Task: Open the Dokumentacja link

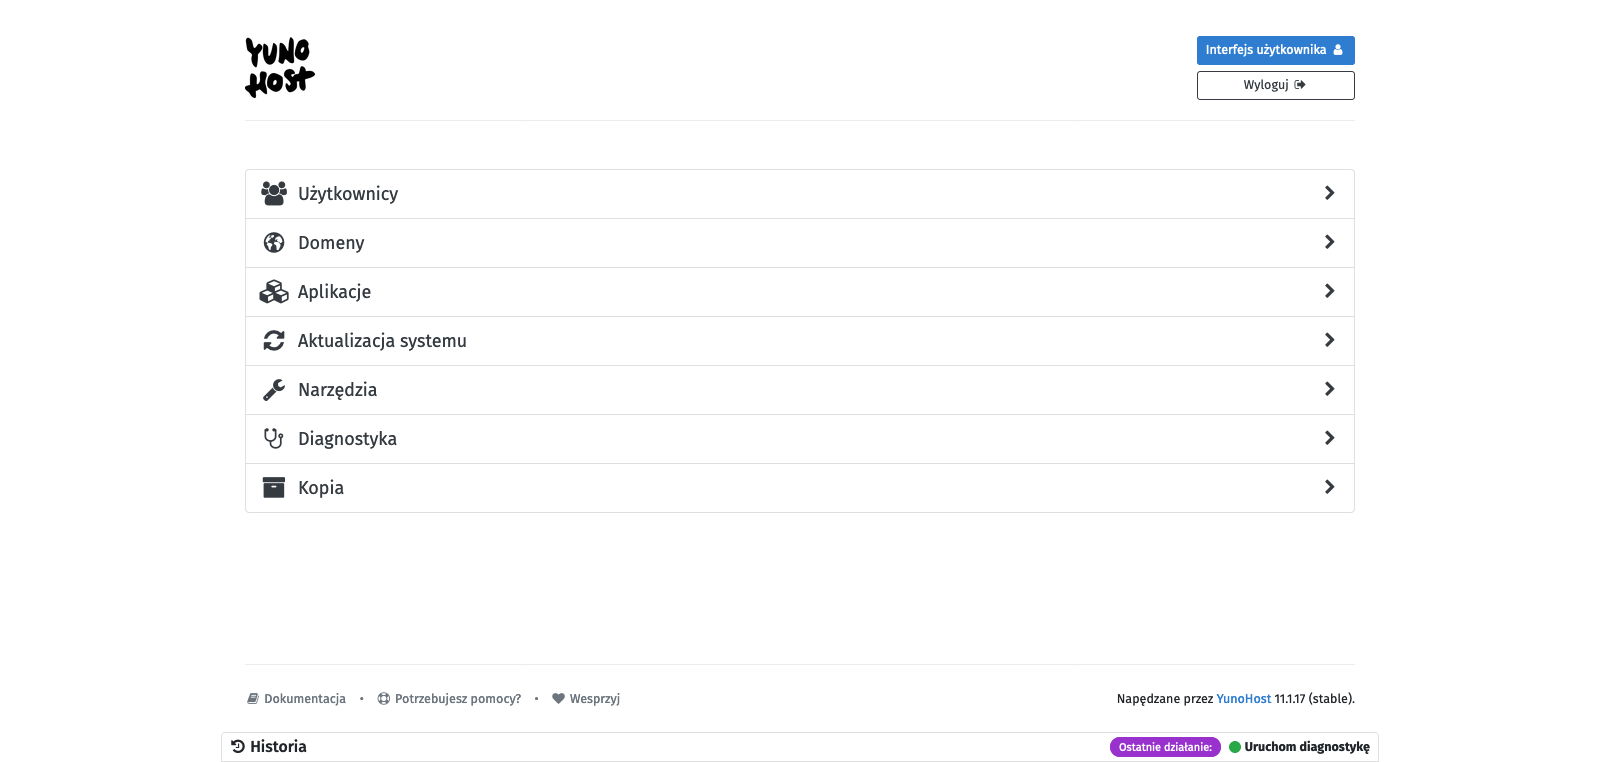Action: [x=304, y=699]
